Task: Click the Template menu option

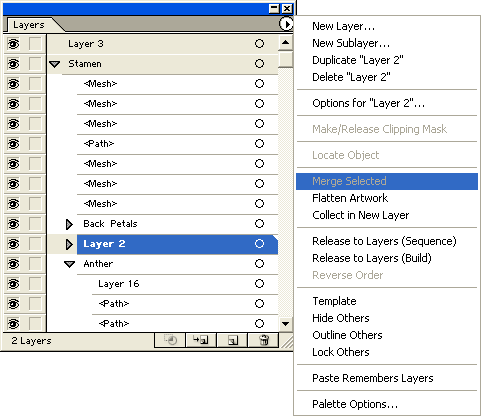Action: coord(334,301)
